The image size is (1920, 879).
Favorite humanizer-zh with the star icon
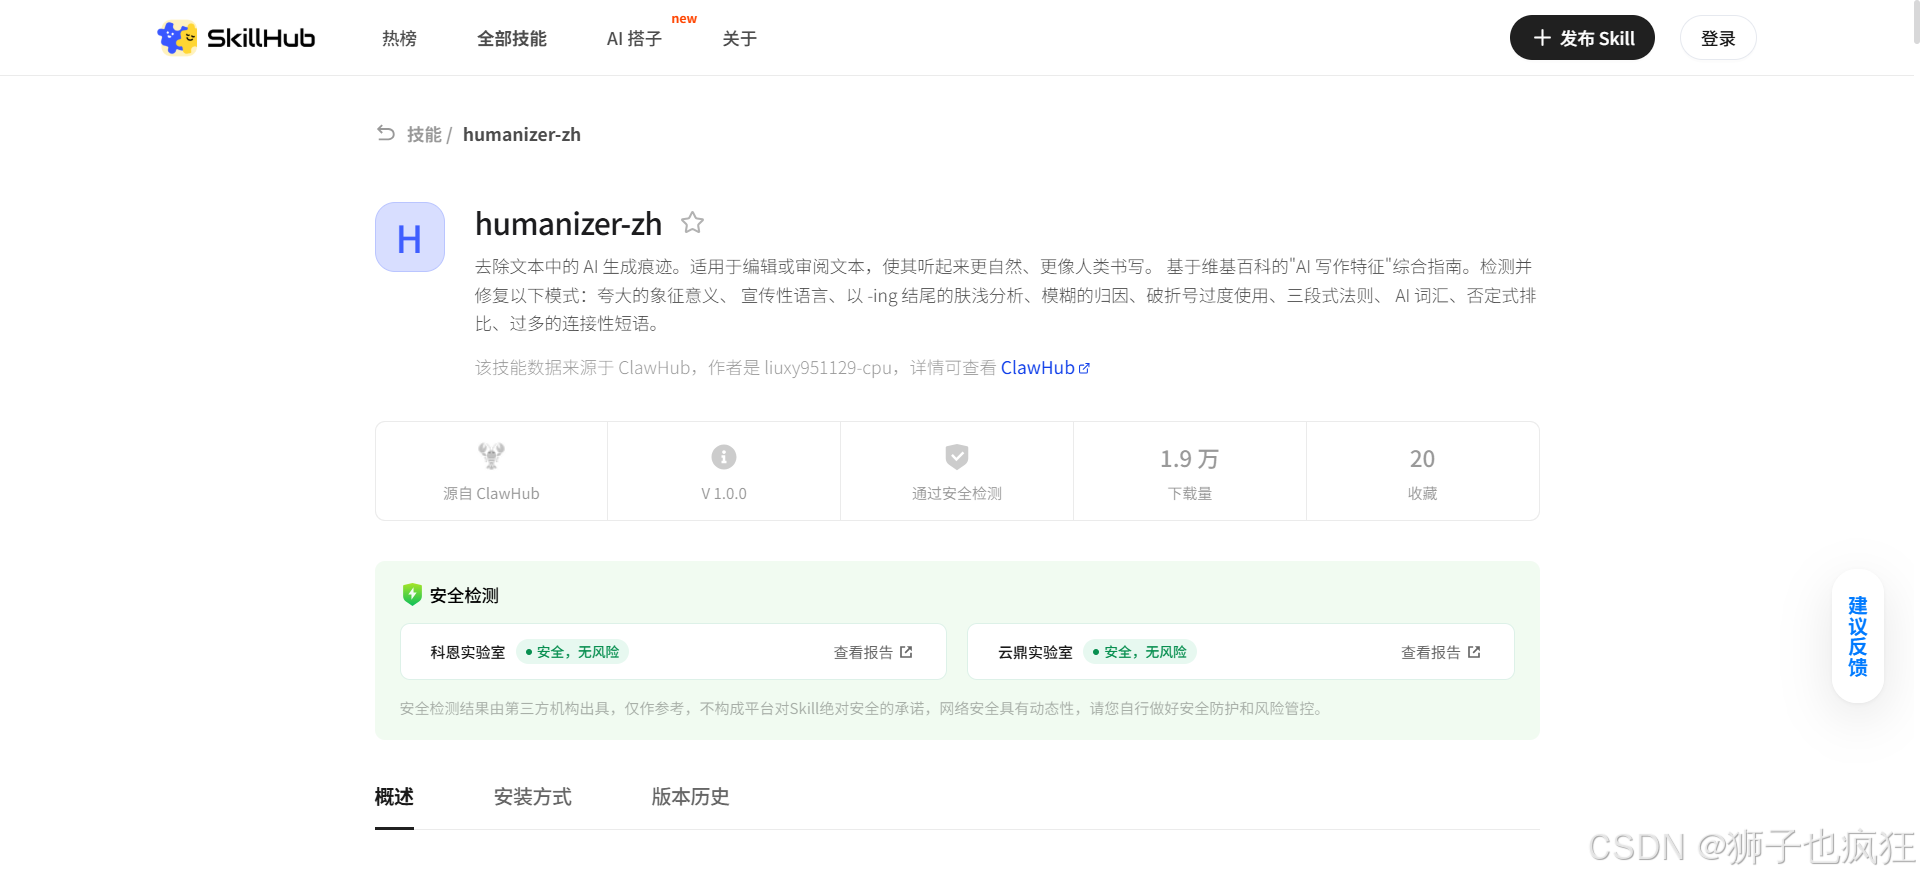coord(692,223)
